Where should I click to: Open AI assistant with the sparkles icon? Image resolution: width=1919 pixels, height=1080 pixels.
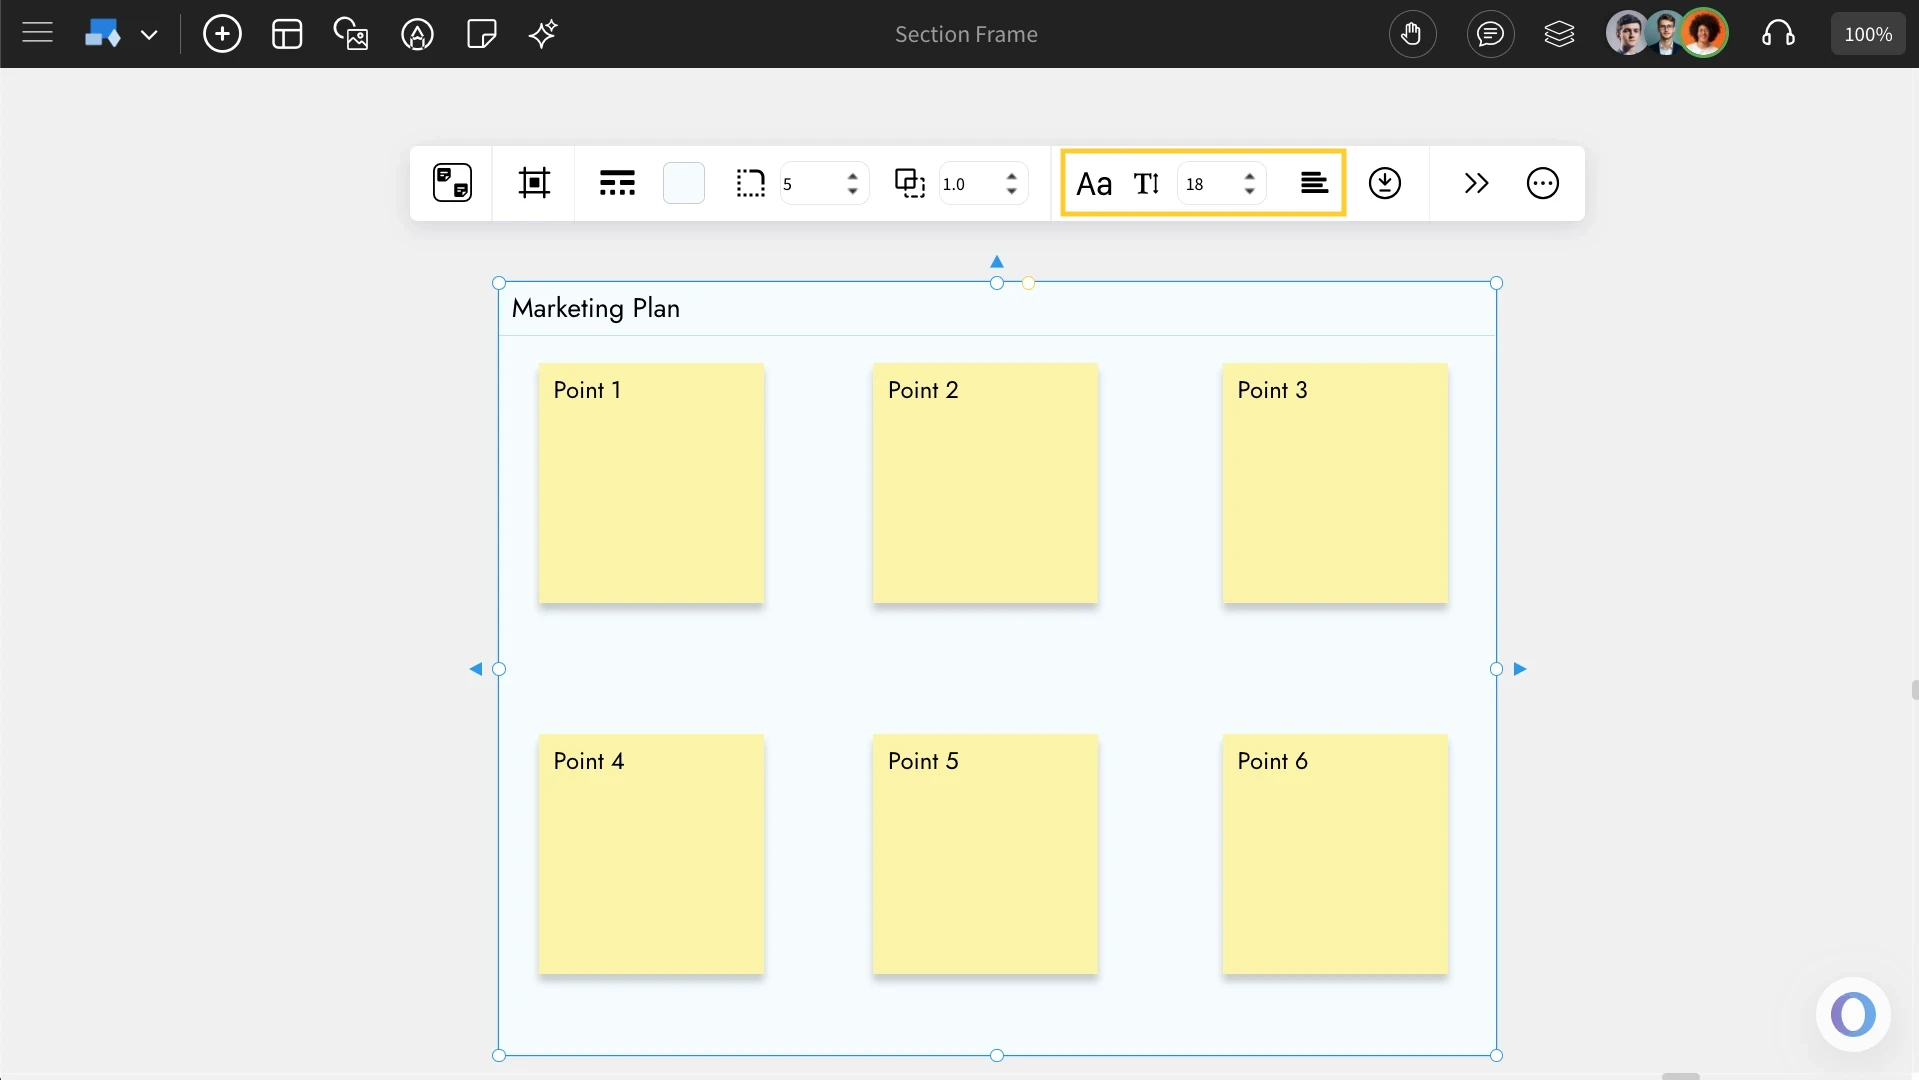pos(542,33)
